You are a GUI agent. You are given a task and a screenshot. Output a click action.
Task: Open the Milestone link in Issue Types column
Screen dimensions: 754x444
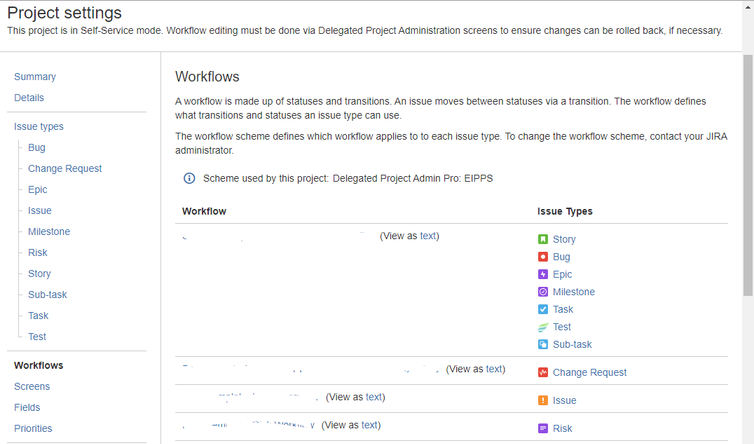pos(574,292)
